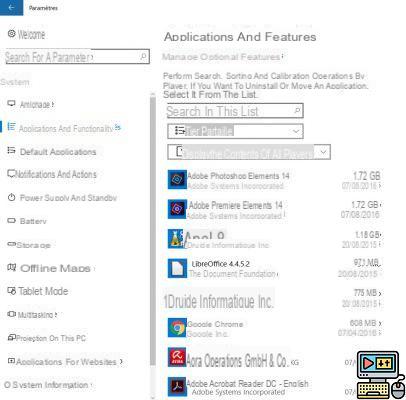Click the Adobe Premiere Elements 14 icon

pos(177,209)
